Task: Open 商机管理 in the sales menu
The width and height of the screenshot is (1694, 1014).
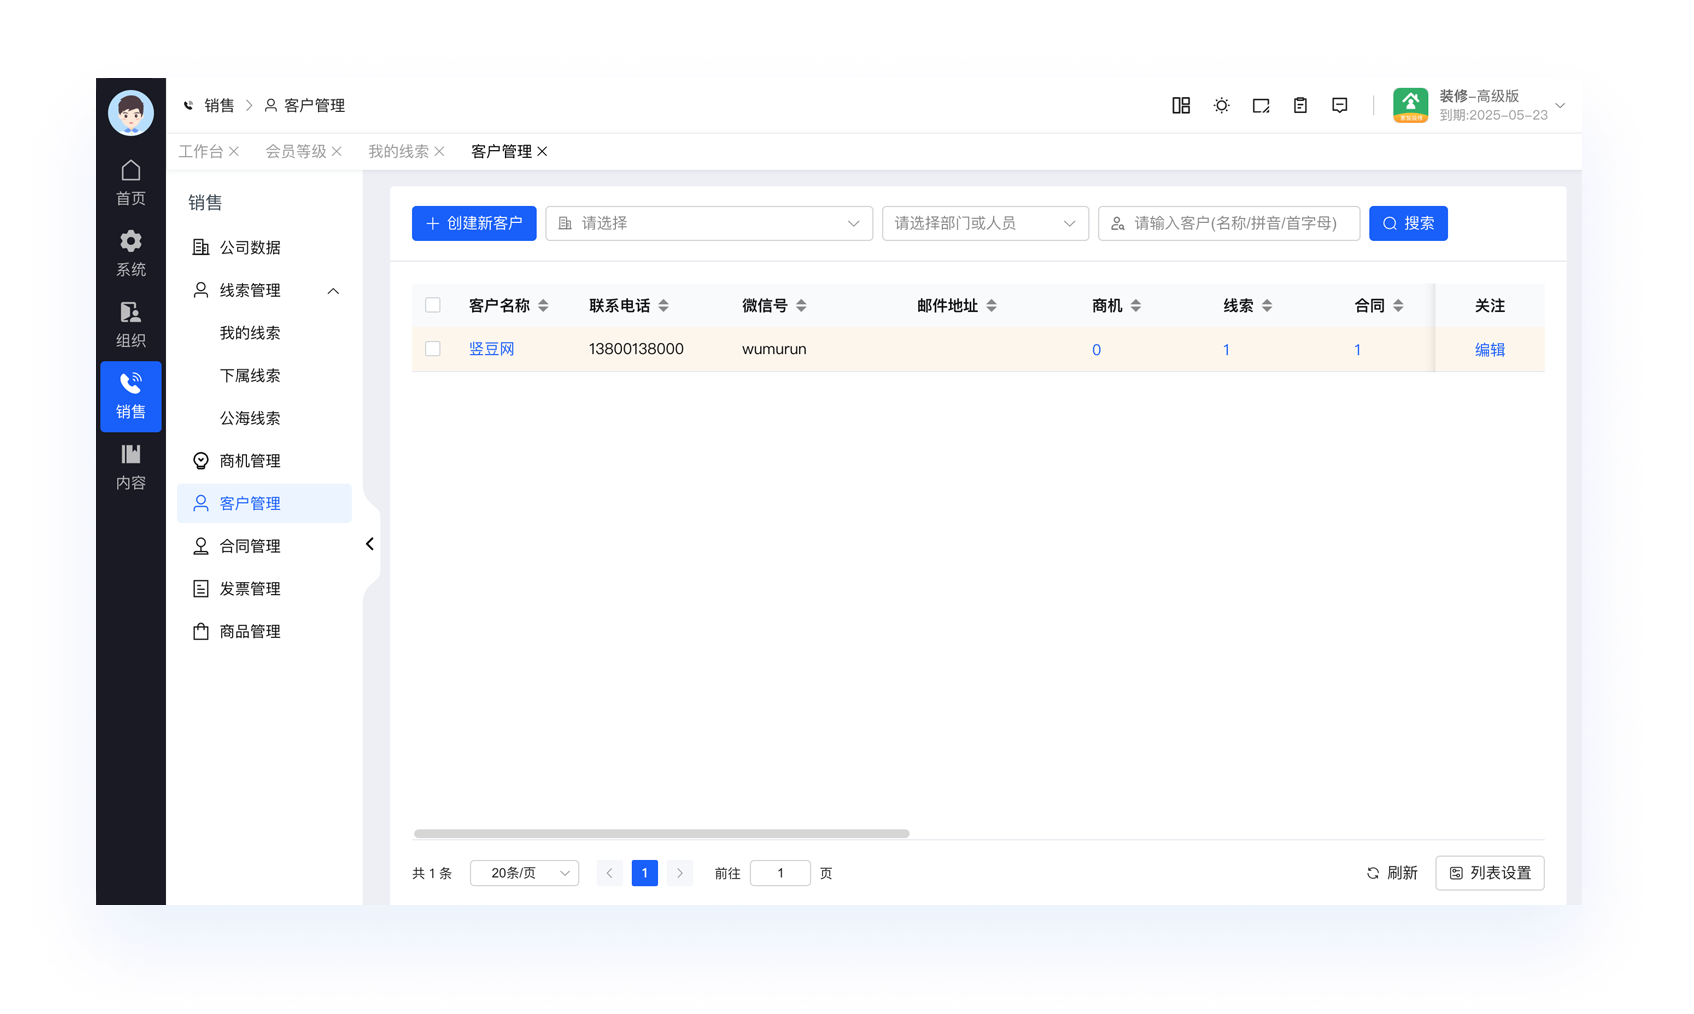Action: click(x=265, y=461)
